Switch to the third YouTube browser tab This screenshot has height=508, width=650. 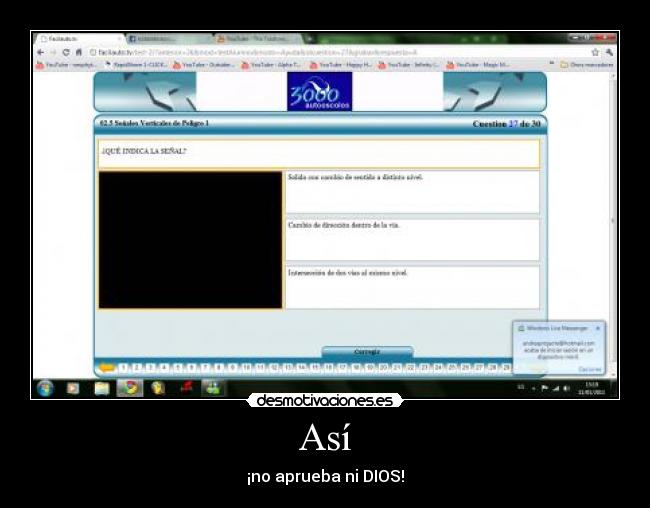[x=255, y=39]
